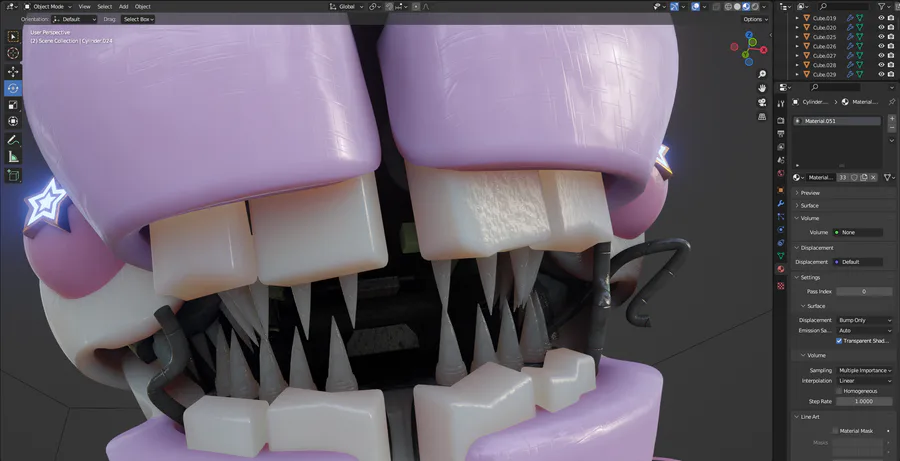Image resolution: width=900 pixels, height=461 pixels.
Task: Open the Orientation Default dropdown
Action: tap(75, 19)
